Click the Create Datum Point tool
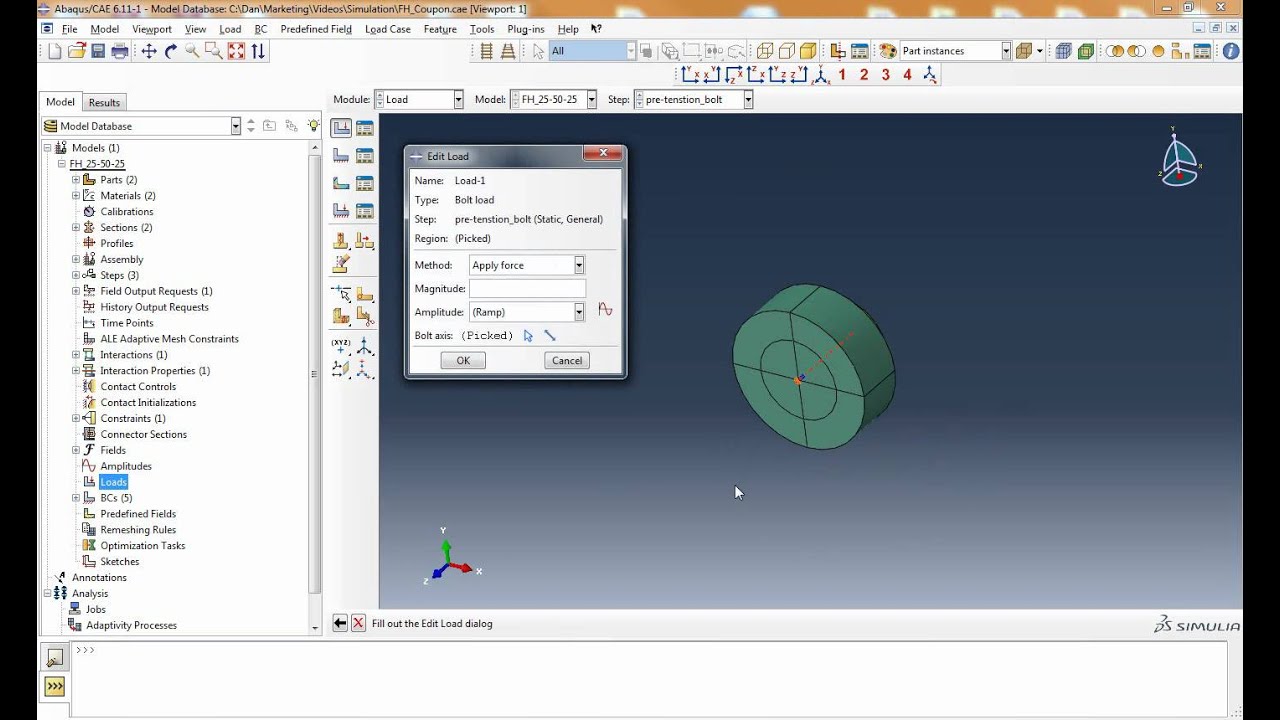This screenshot has width=1280, height=720. [x=341, y=347]
